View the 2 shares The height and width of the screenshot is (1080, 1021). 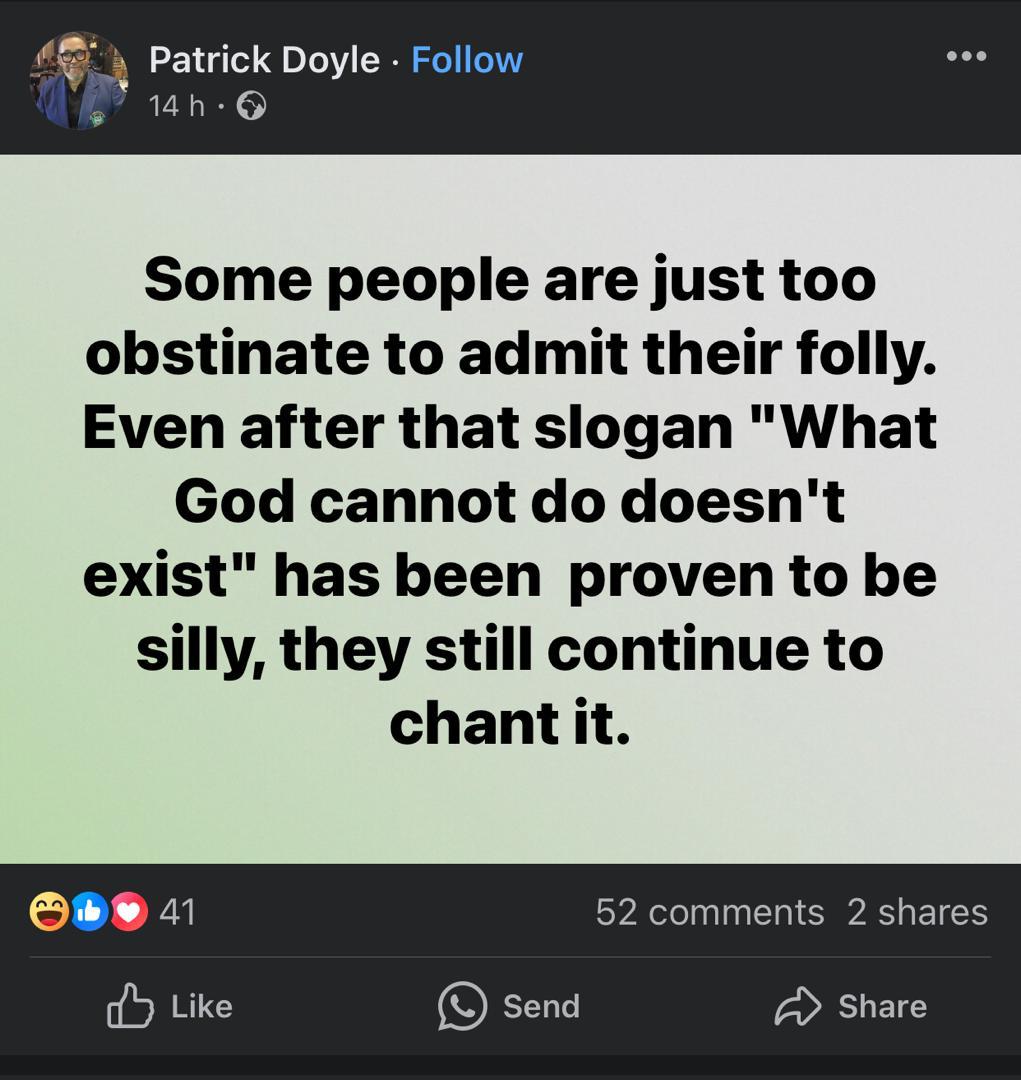(917, 911)
